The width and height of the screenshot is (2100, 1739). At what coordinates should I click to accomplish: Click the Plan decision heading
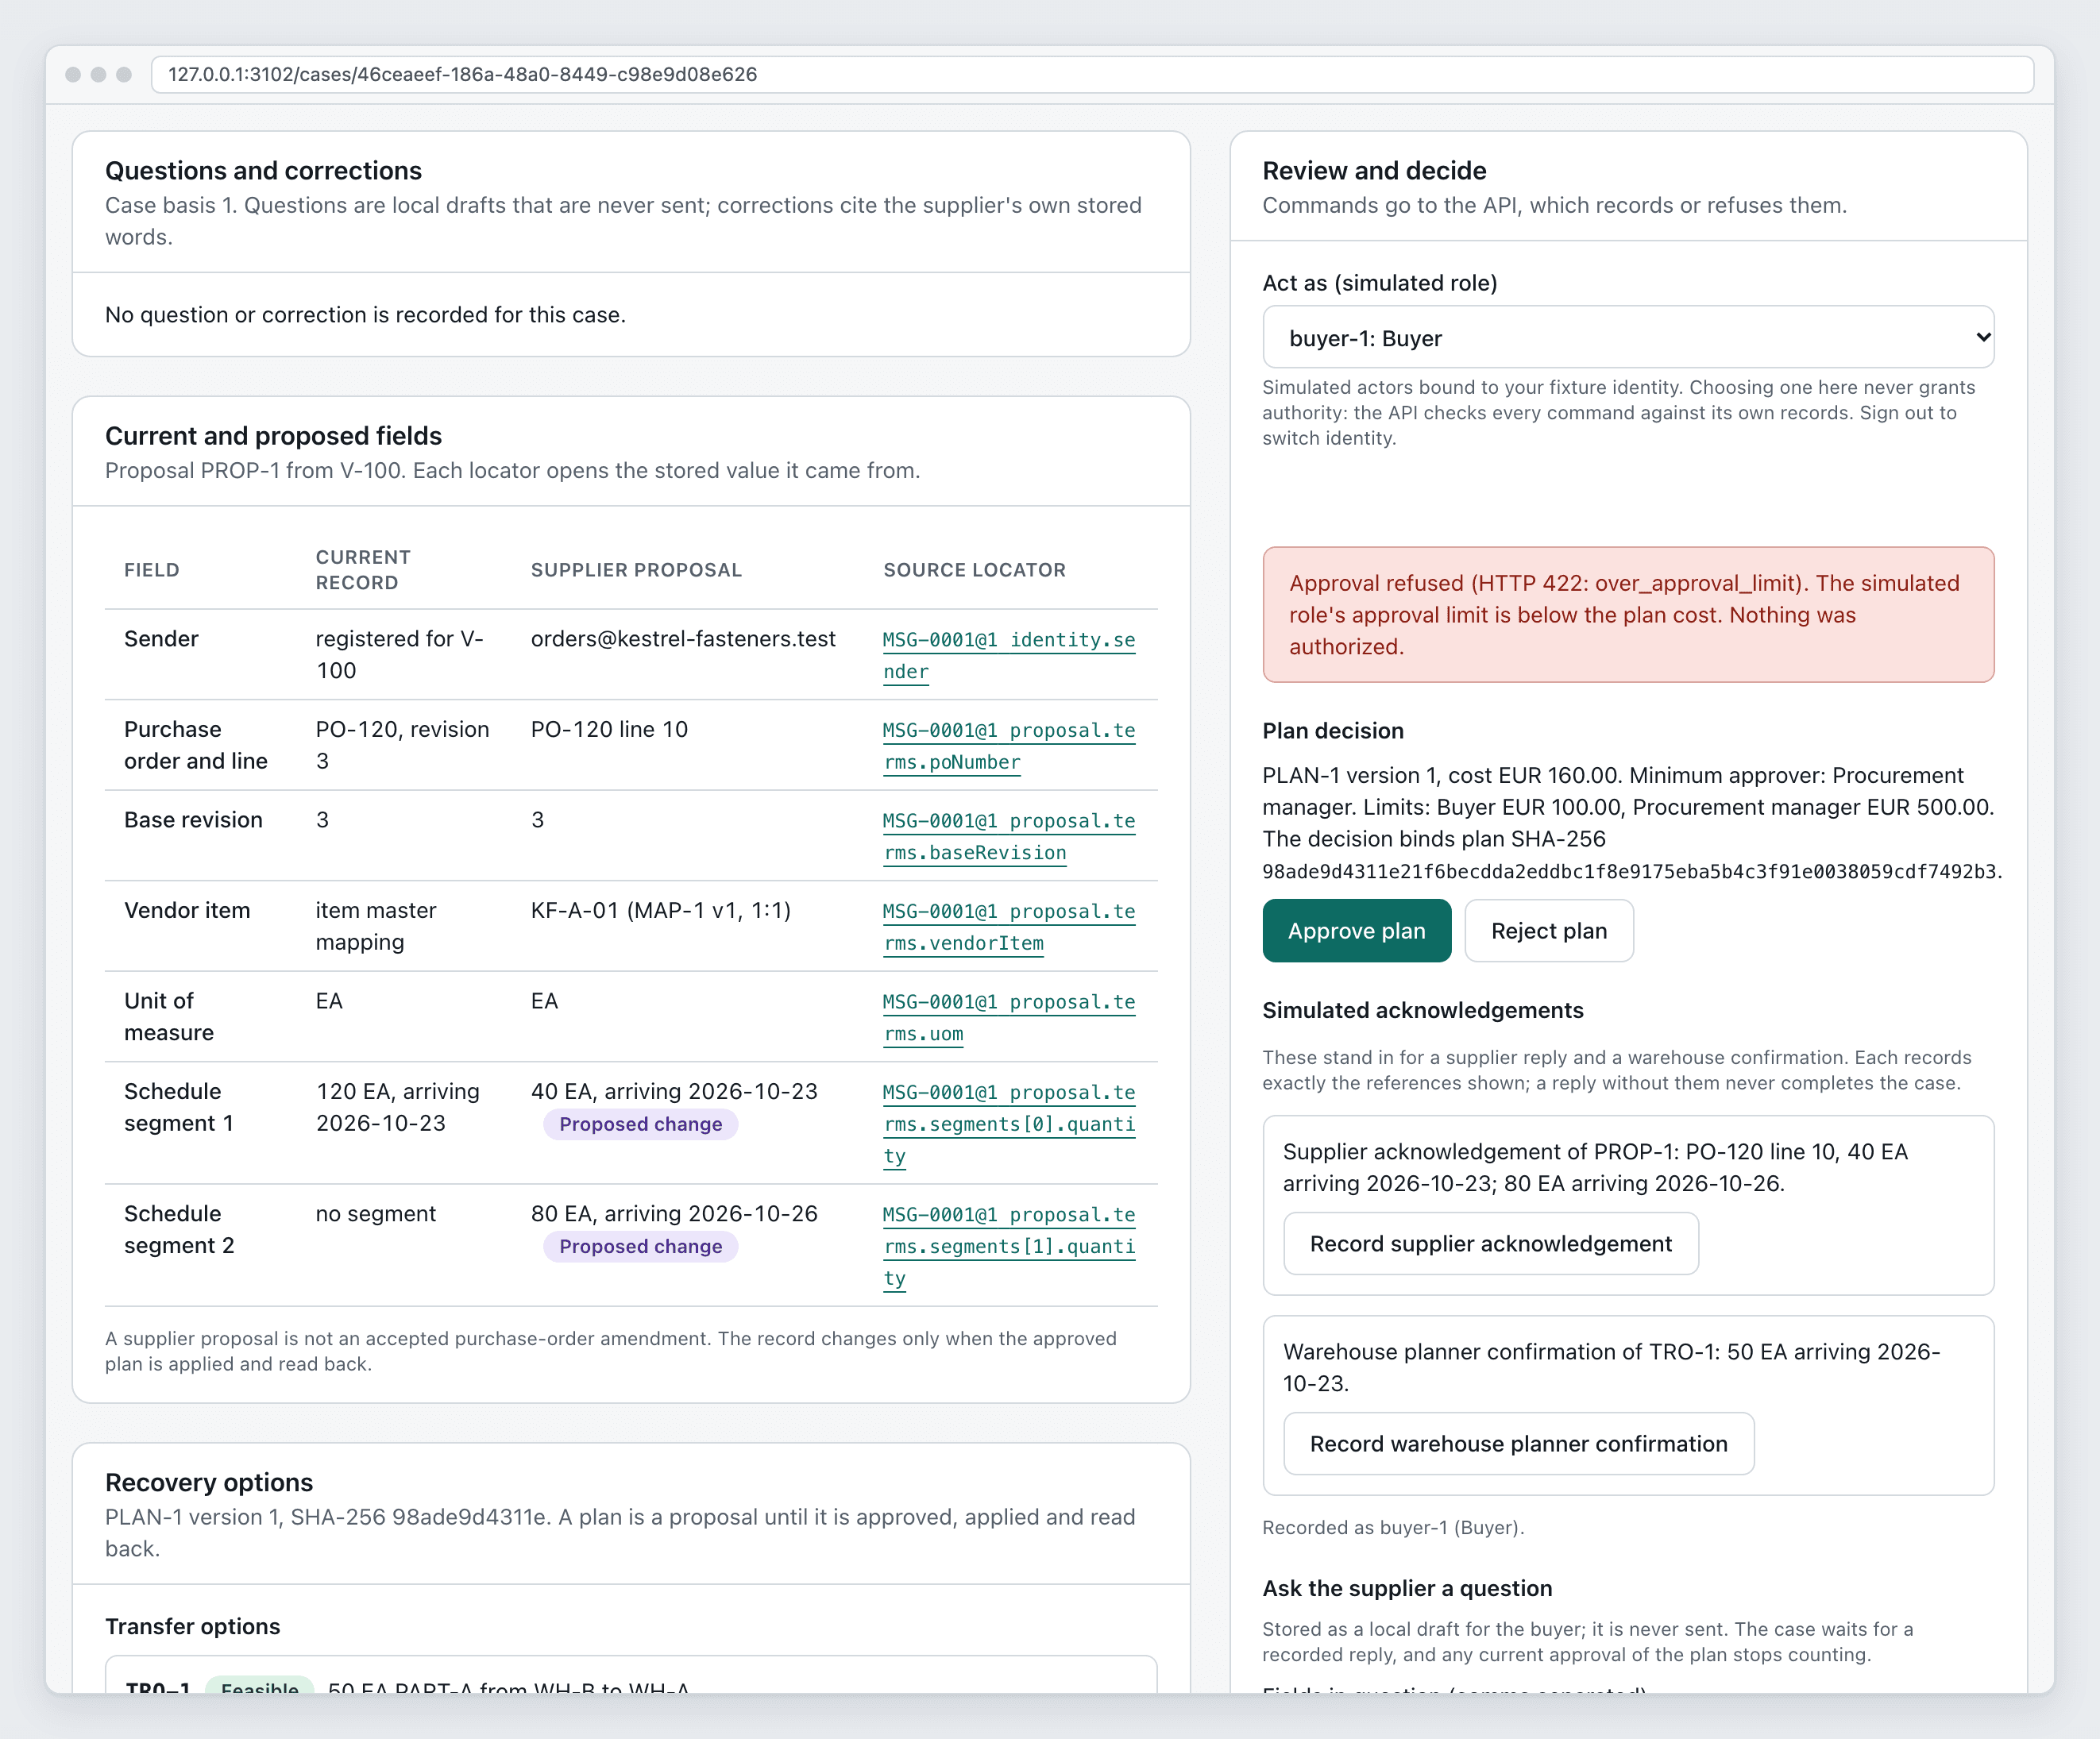(1332, 730)
